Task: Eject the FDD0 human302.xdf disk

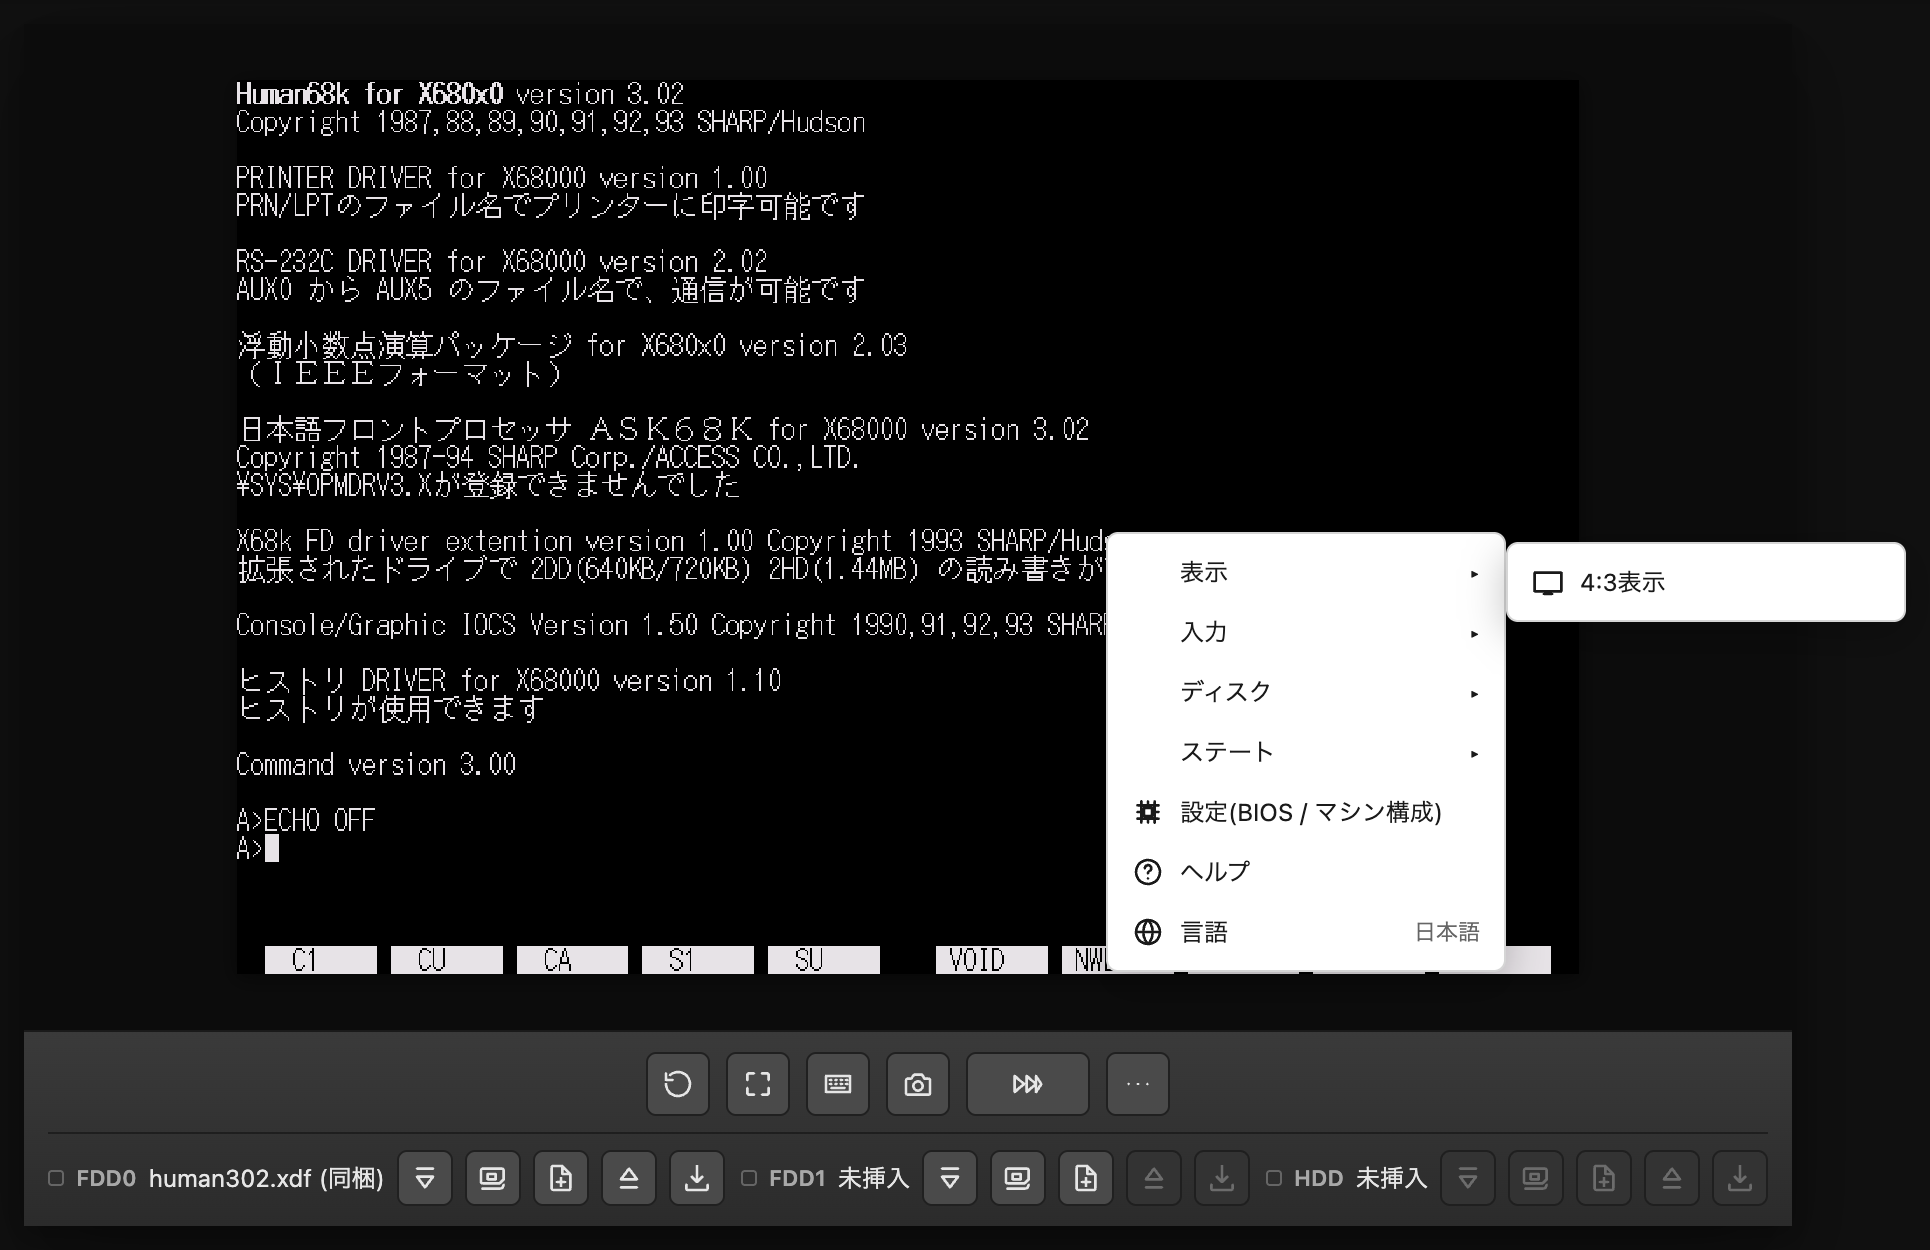Action: tap(629, 1178)
